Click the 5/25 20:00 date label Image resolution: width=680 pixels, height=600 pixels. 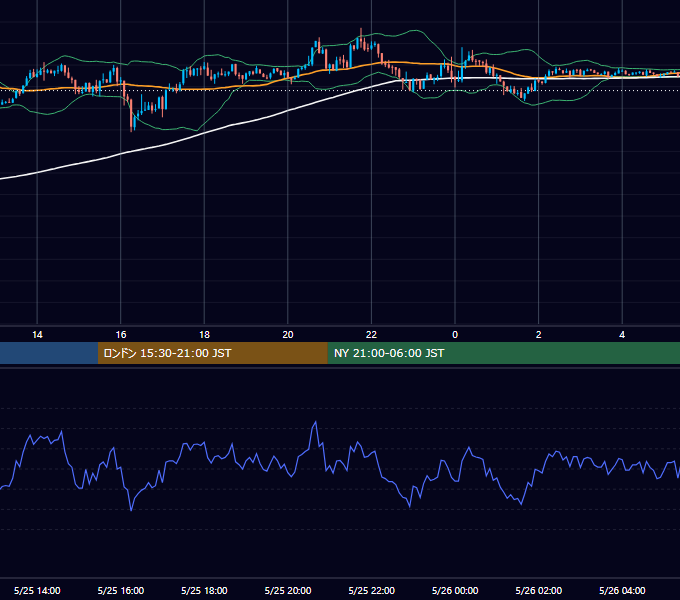coord(288,590)
